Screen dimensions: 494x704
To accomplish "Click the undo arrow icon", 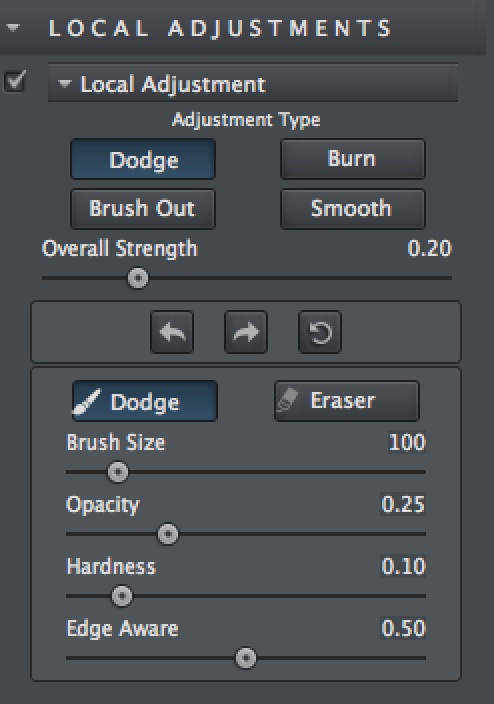I will 172,332.
